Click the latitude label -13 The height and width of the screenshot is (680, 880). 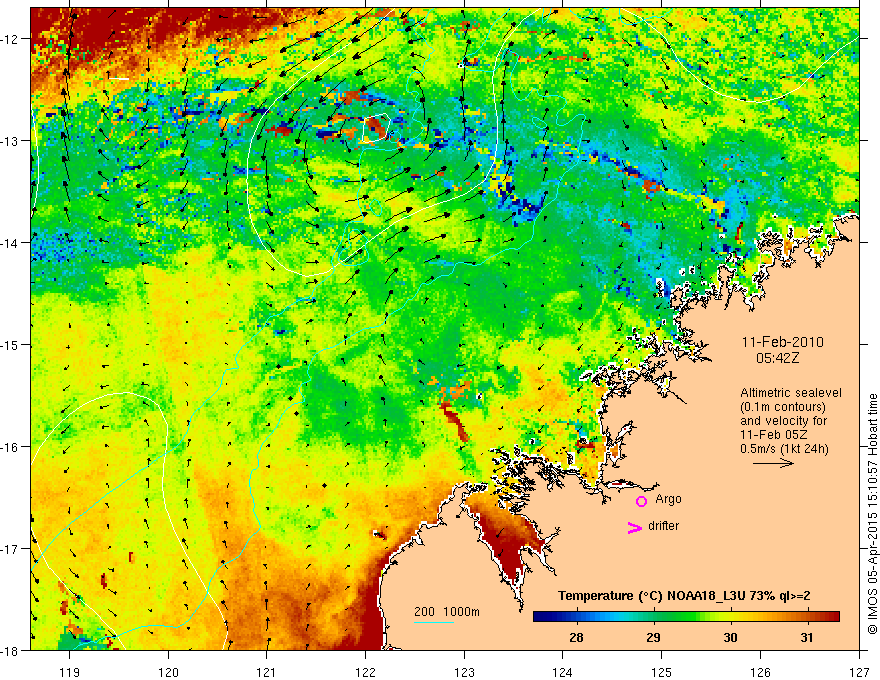(x=11, y=141)
